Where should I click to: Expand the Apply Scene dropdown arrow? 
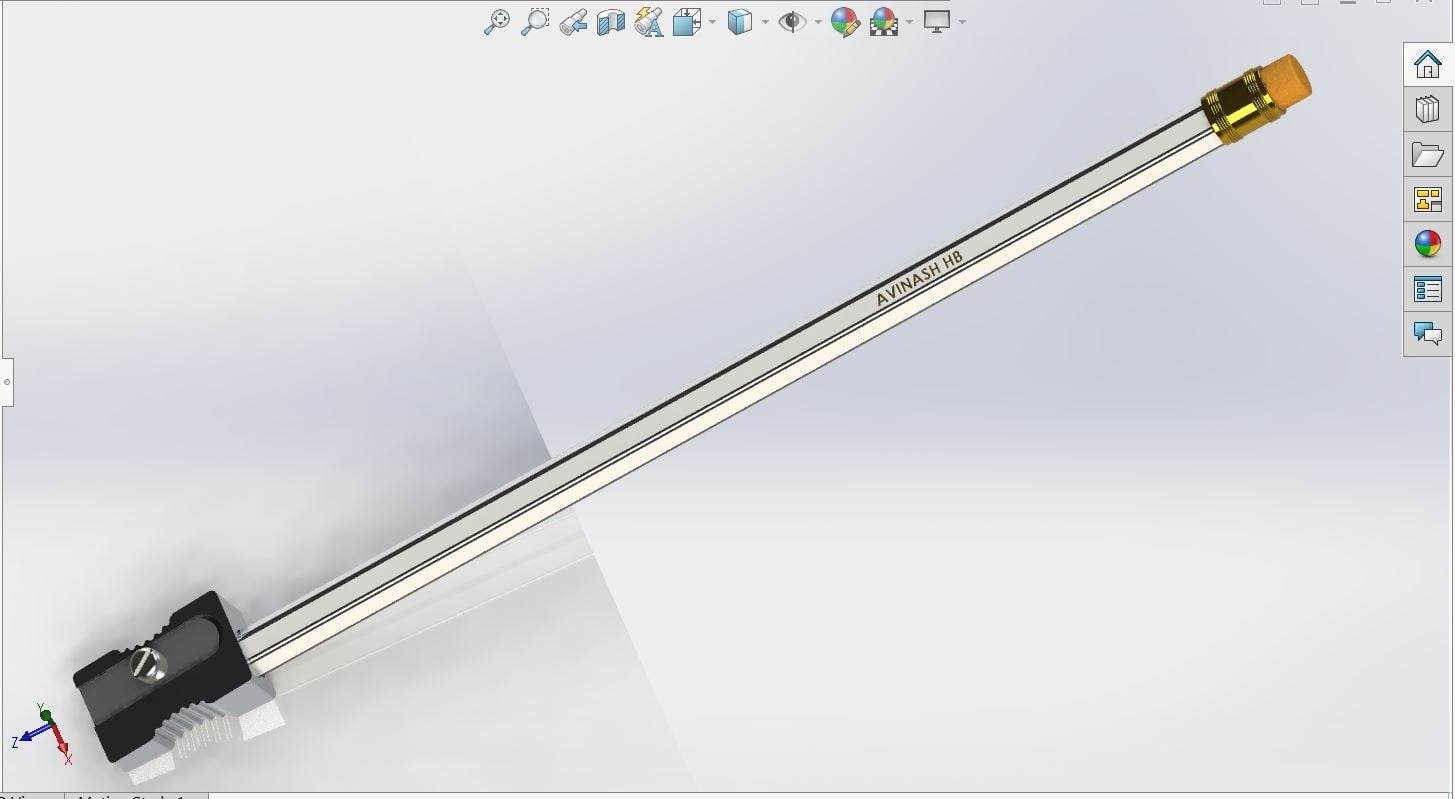coord(909,21)
